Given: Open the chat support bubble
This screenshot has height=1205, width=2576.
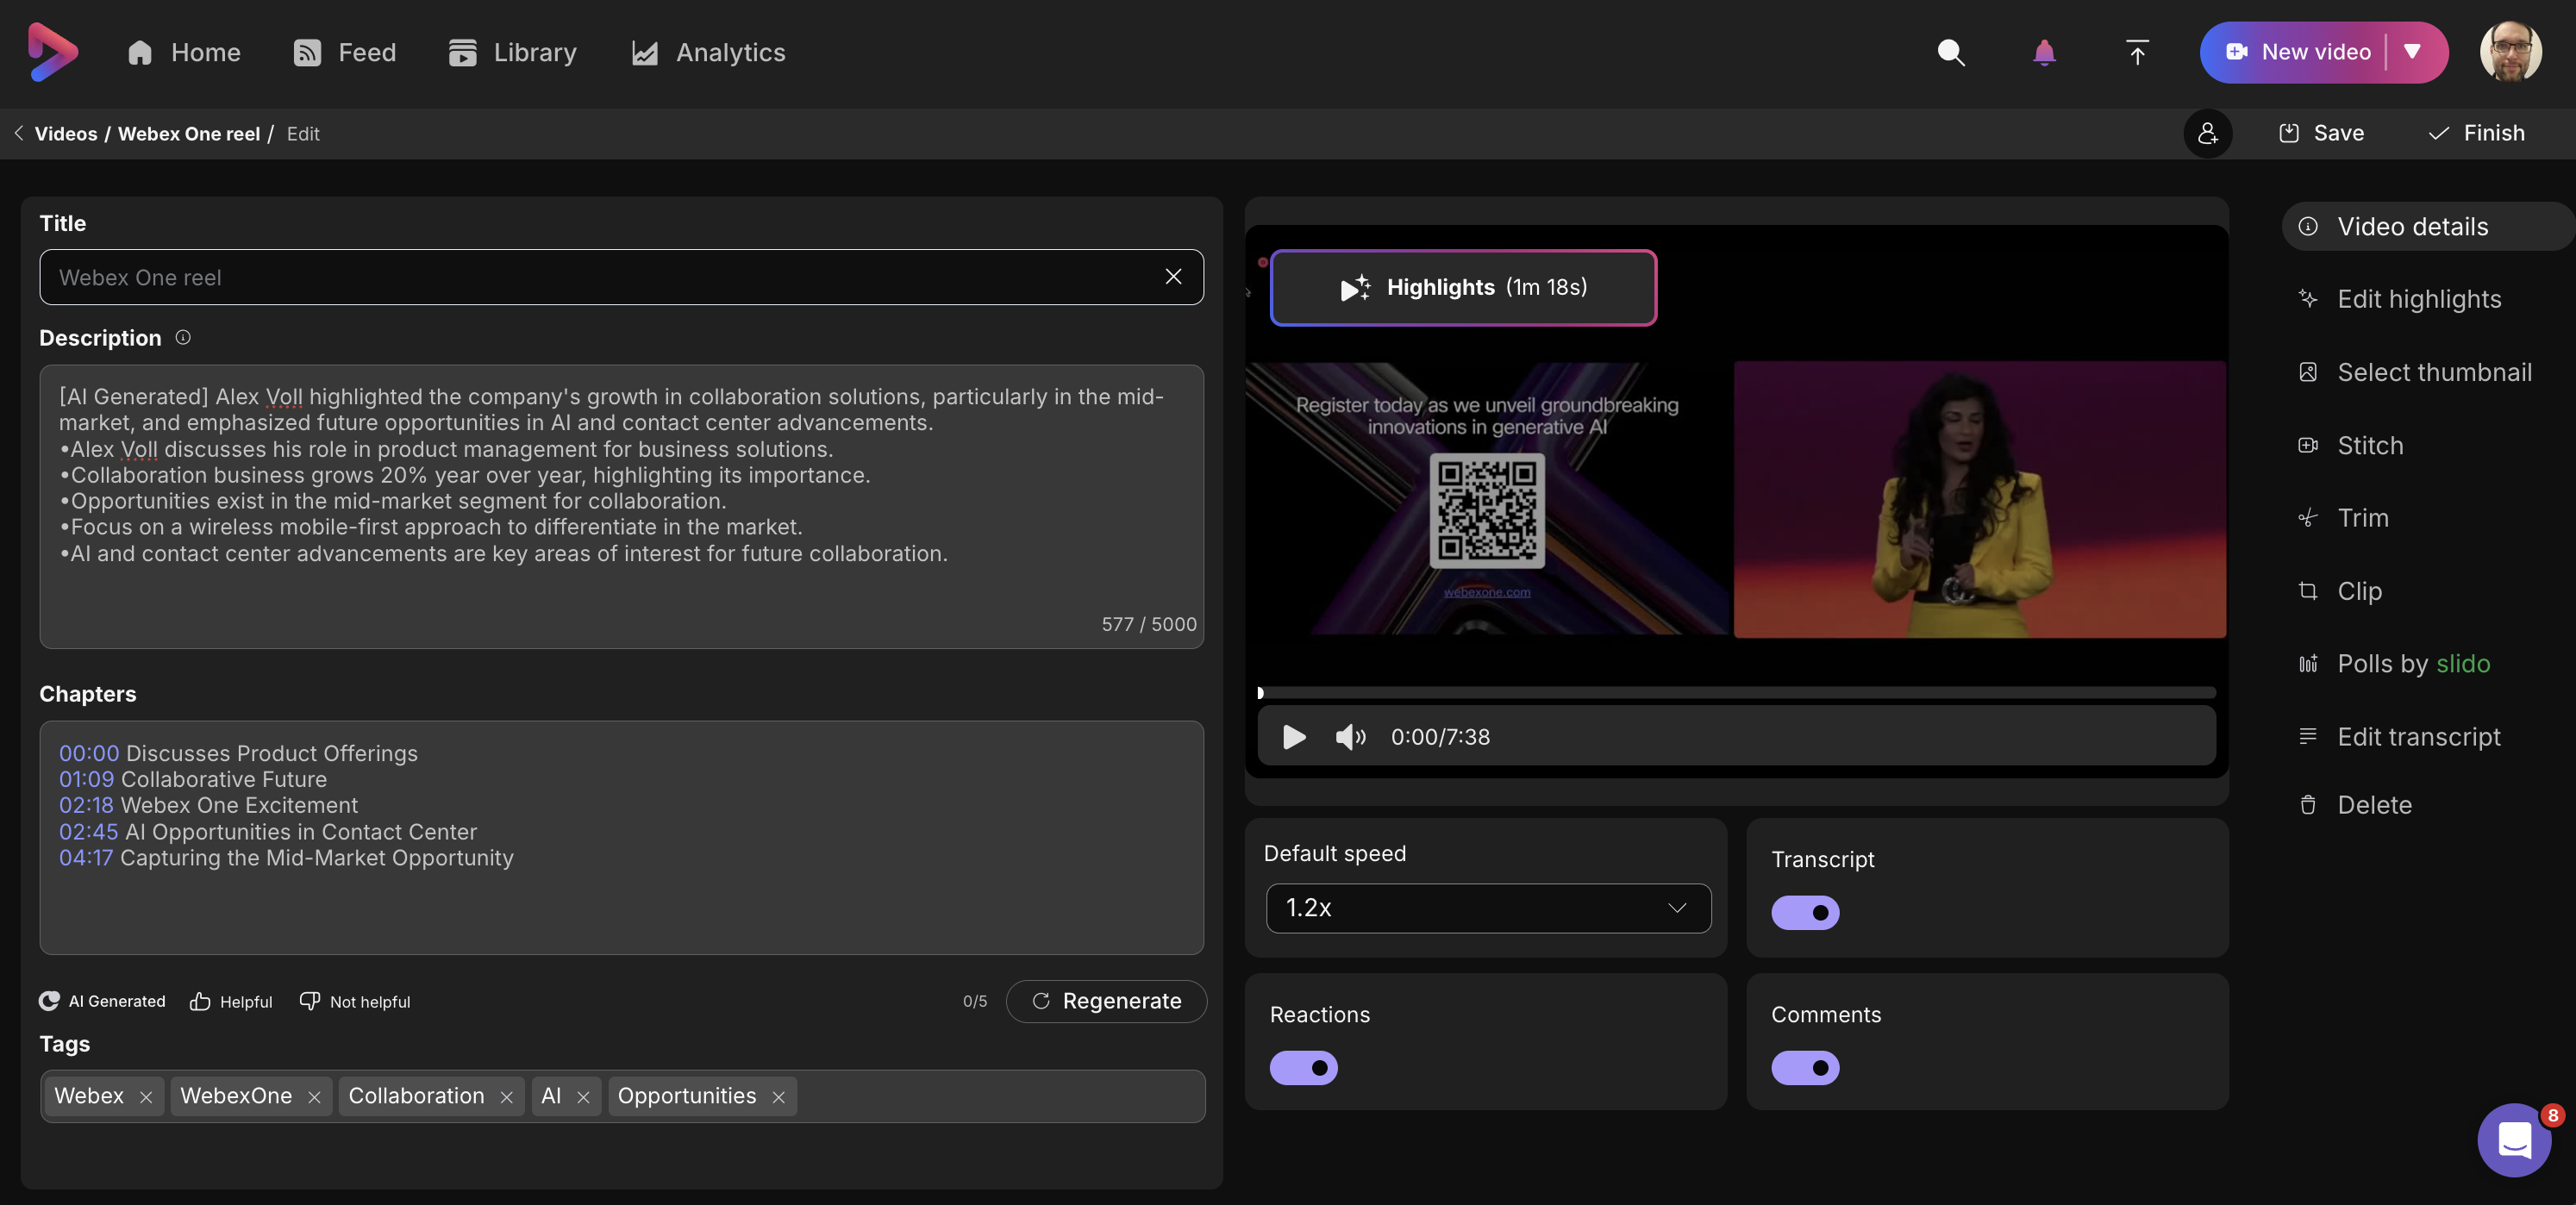Looking at the screenshot, I should click(2514, 1139).
